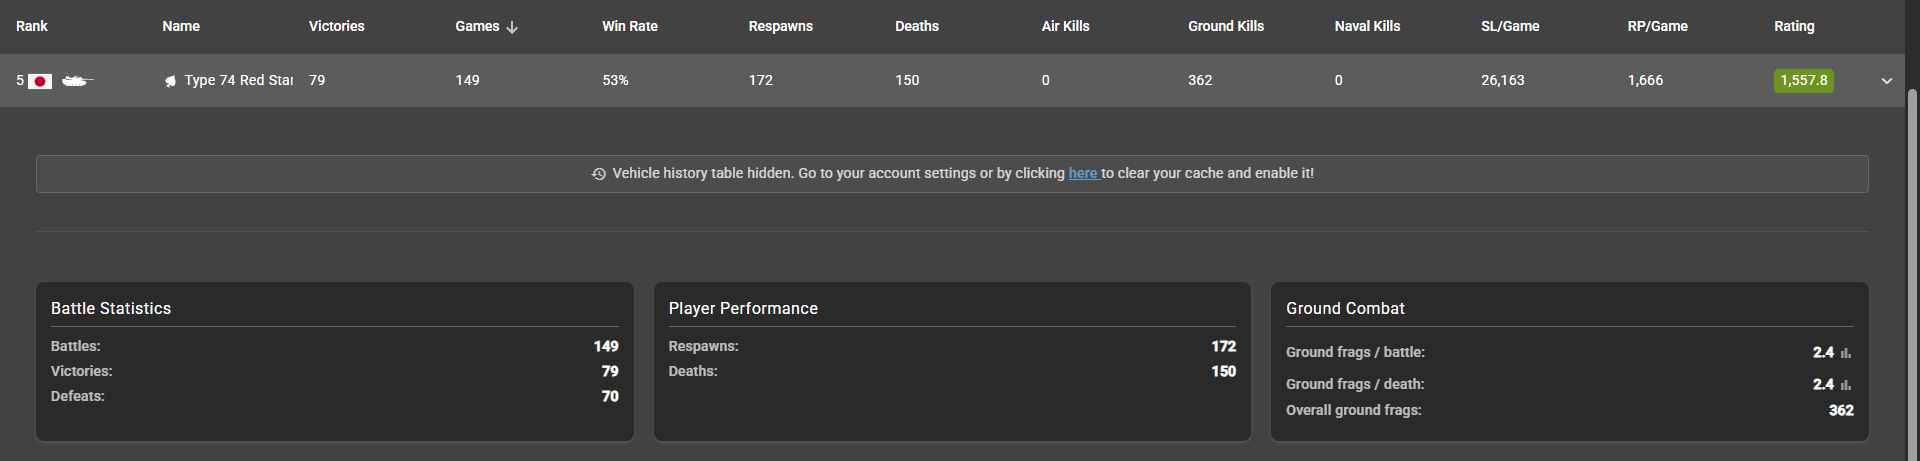Screen dimensions: 1920x461
Task: Sort by Deaths column header
Action: click(916, 26)
